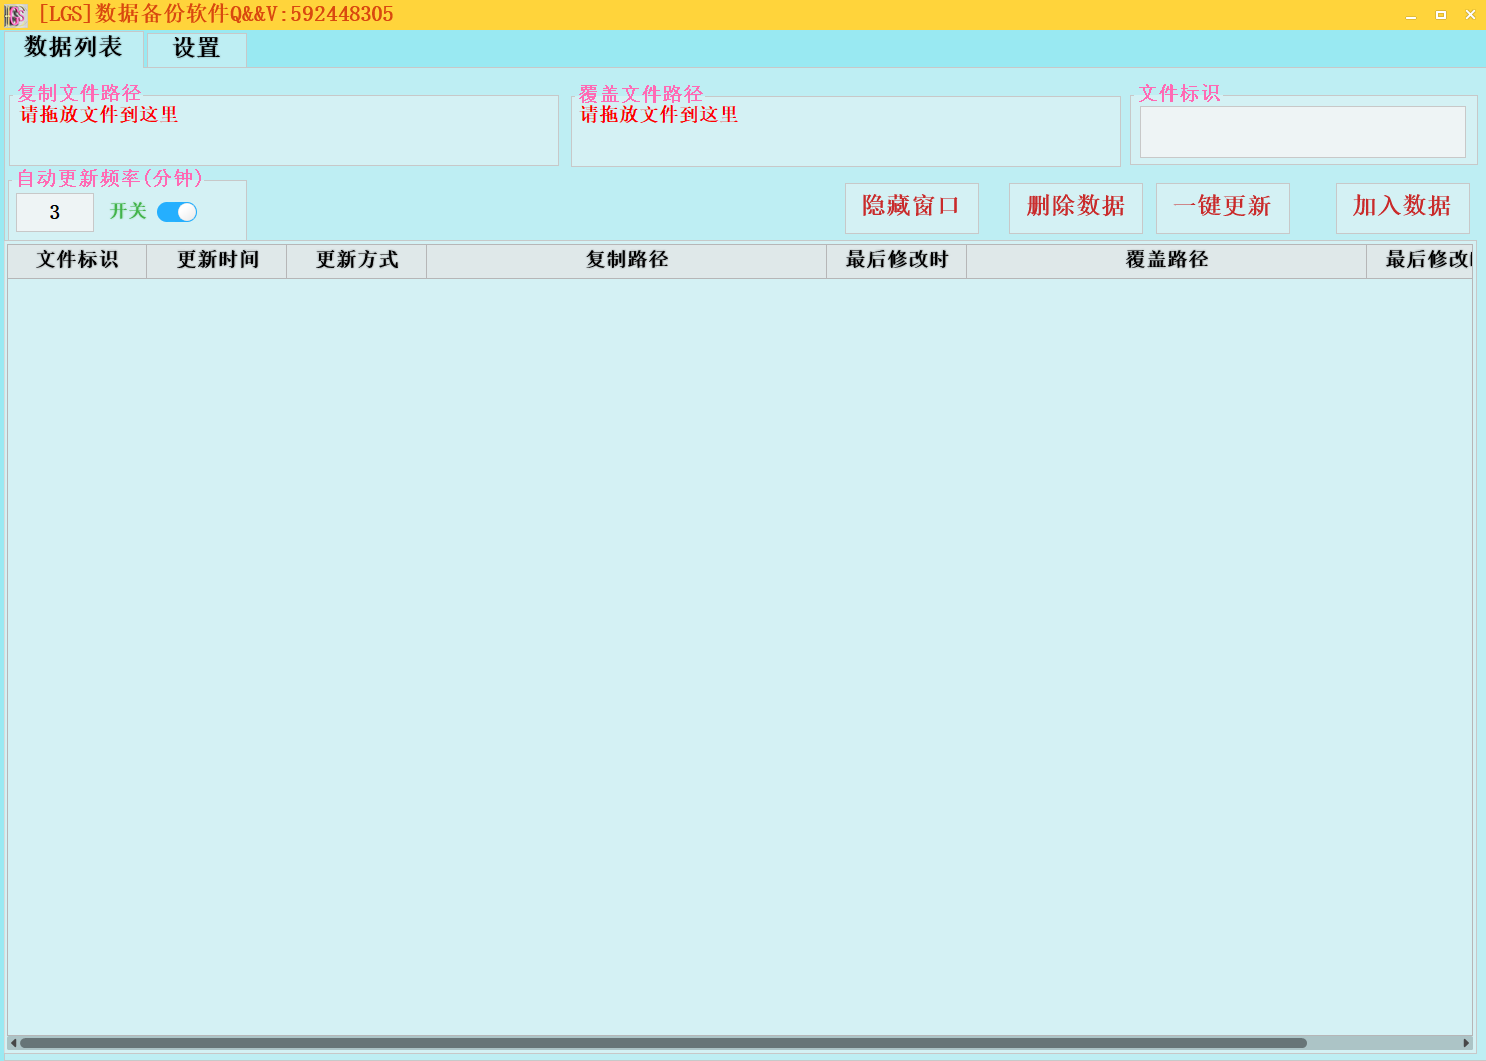Click the 更新方式 column header
The height and width of the screenshot is (1061, 1486).
click(357, 260)
